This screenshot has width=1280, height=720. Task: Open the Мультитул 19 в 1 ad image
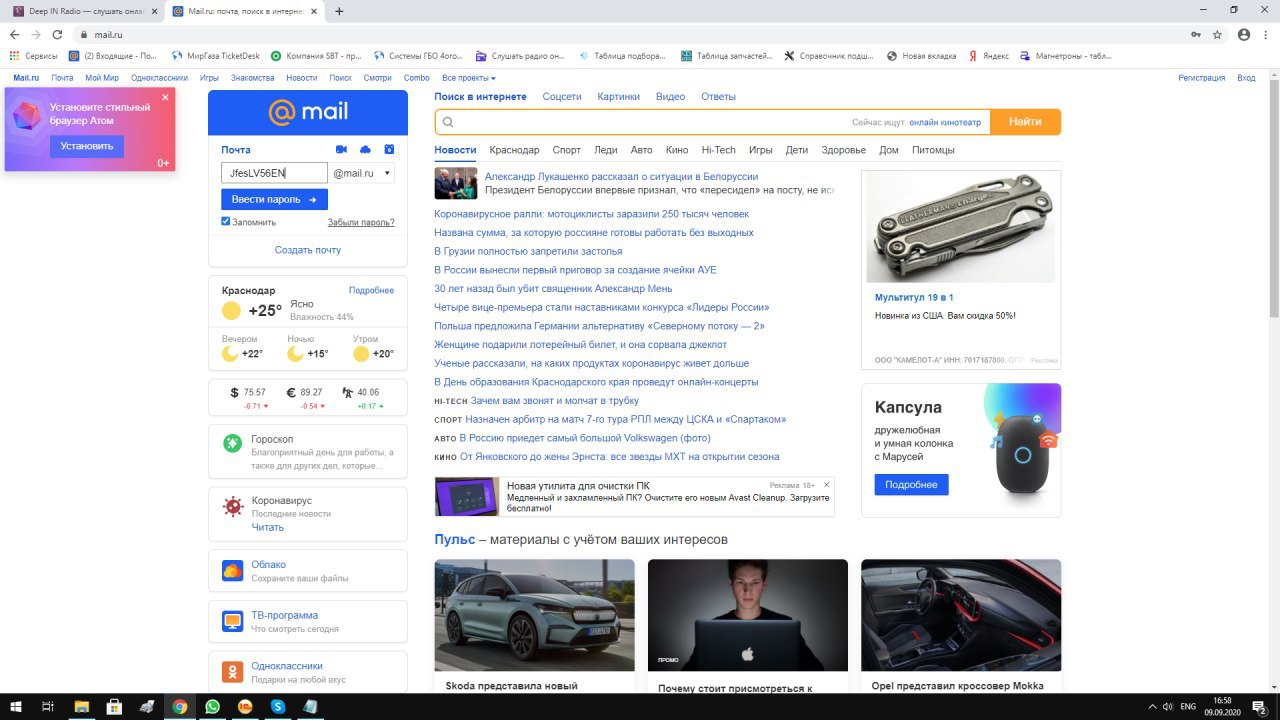[x=961, y=227]
